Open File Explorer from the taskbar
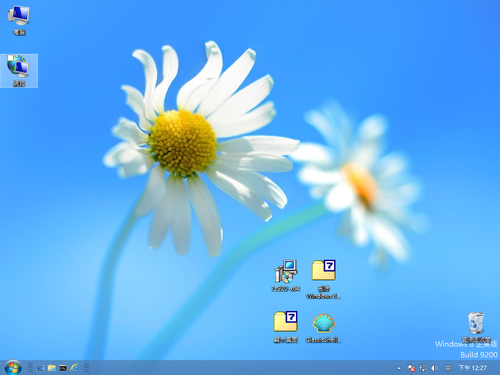 click(x=52, y=368)
